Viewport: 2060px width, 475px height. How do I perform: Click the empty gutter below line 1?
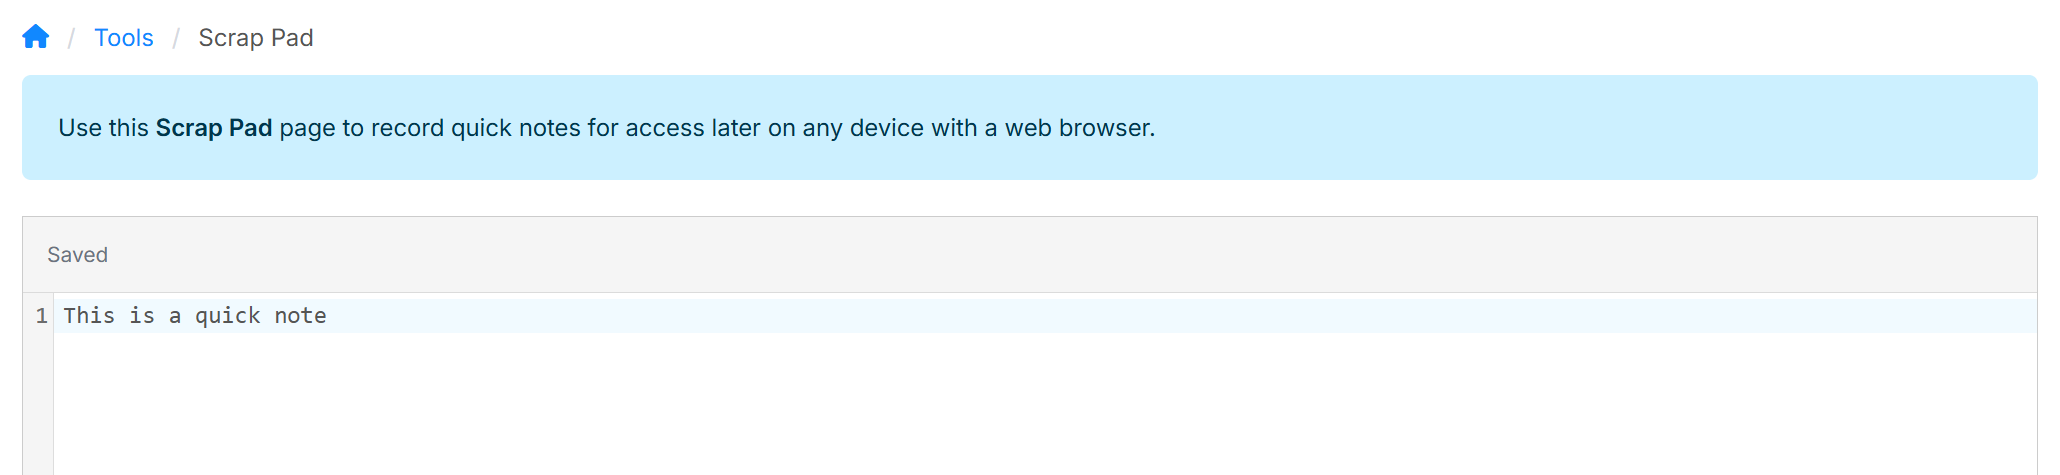[x=38, y=410]
